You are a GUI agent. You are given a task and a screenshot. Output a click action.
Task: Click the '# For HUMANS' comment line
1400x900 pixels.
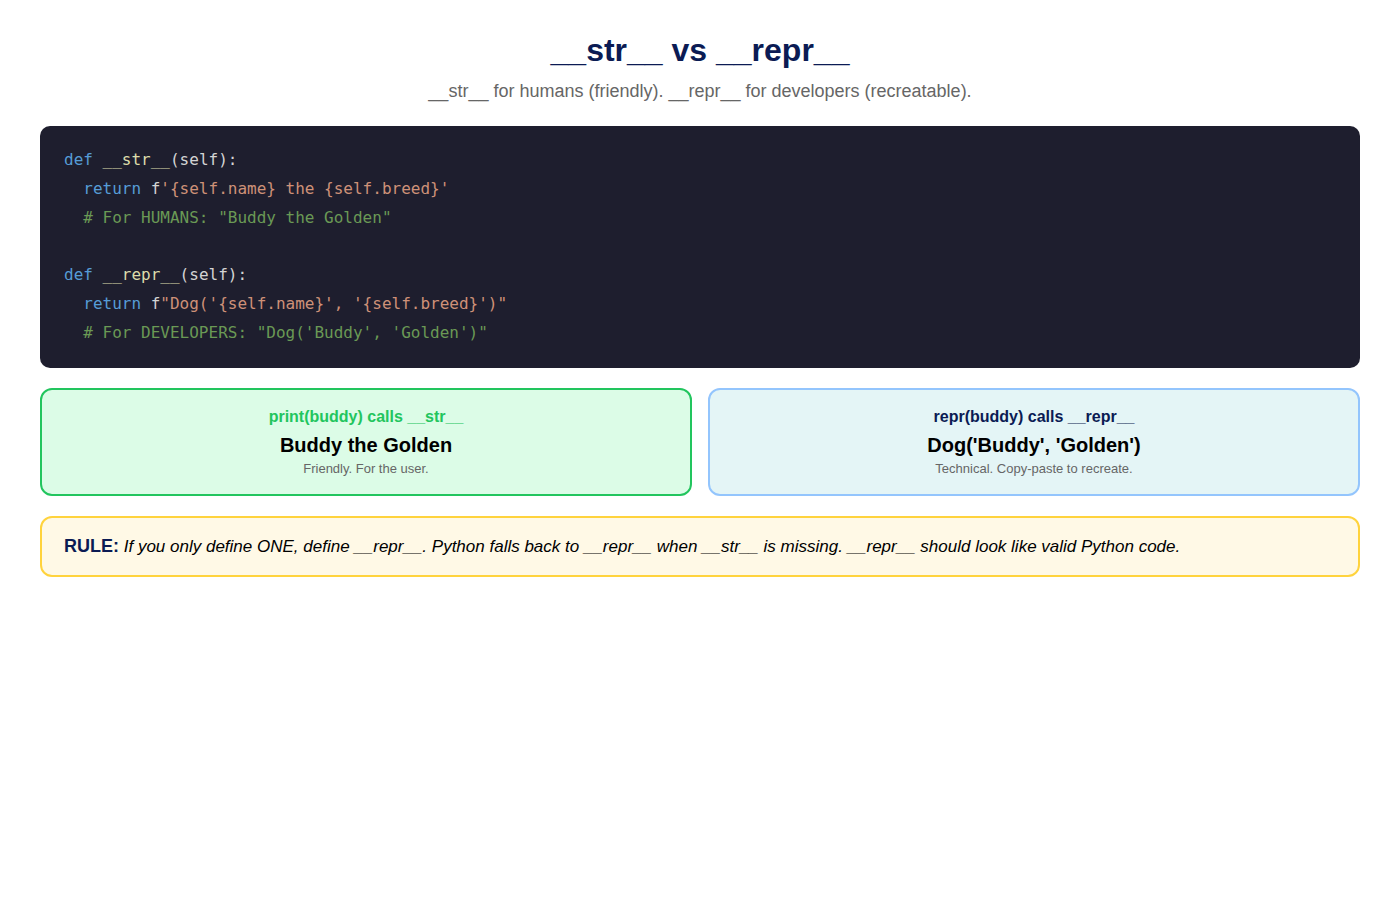237,218
